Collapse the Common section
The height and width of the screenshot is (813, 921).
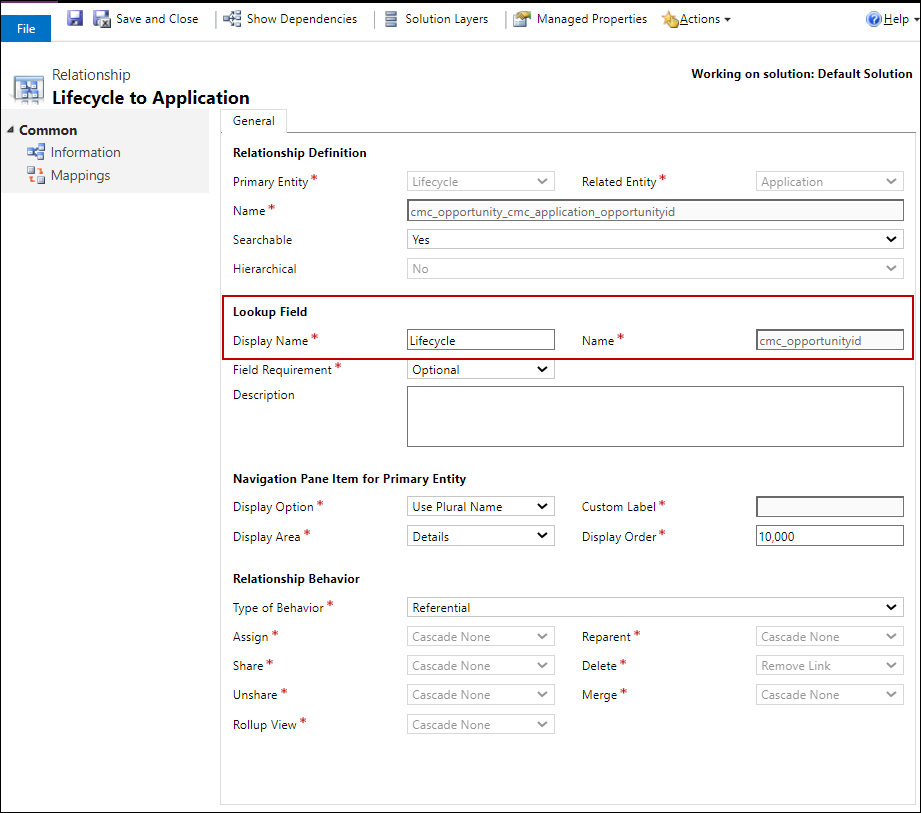10,130
